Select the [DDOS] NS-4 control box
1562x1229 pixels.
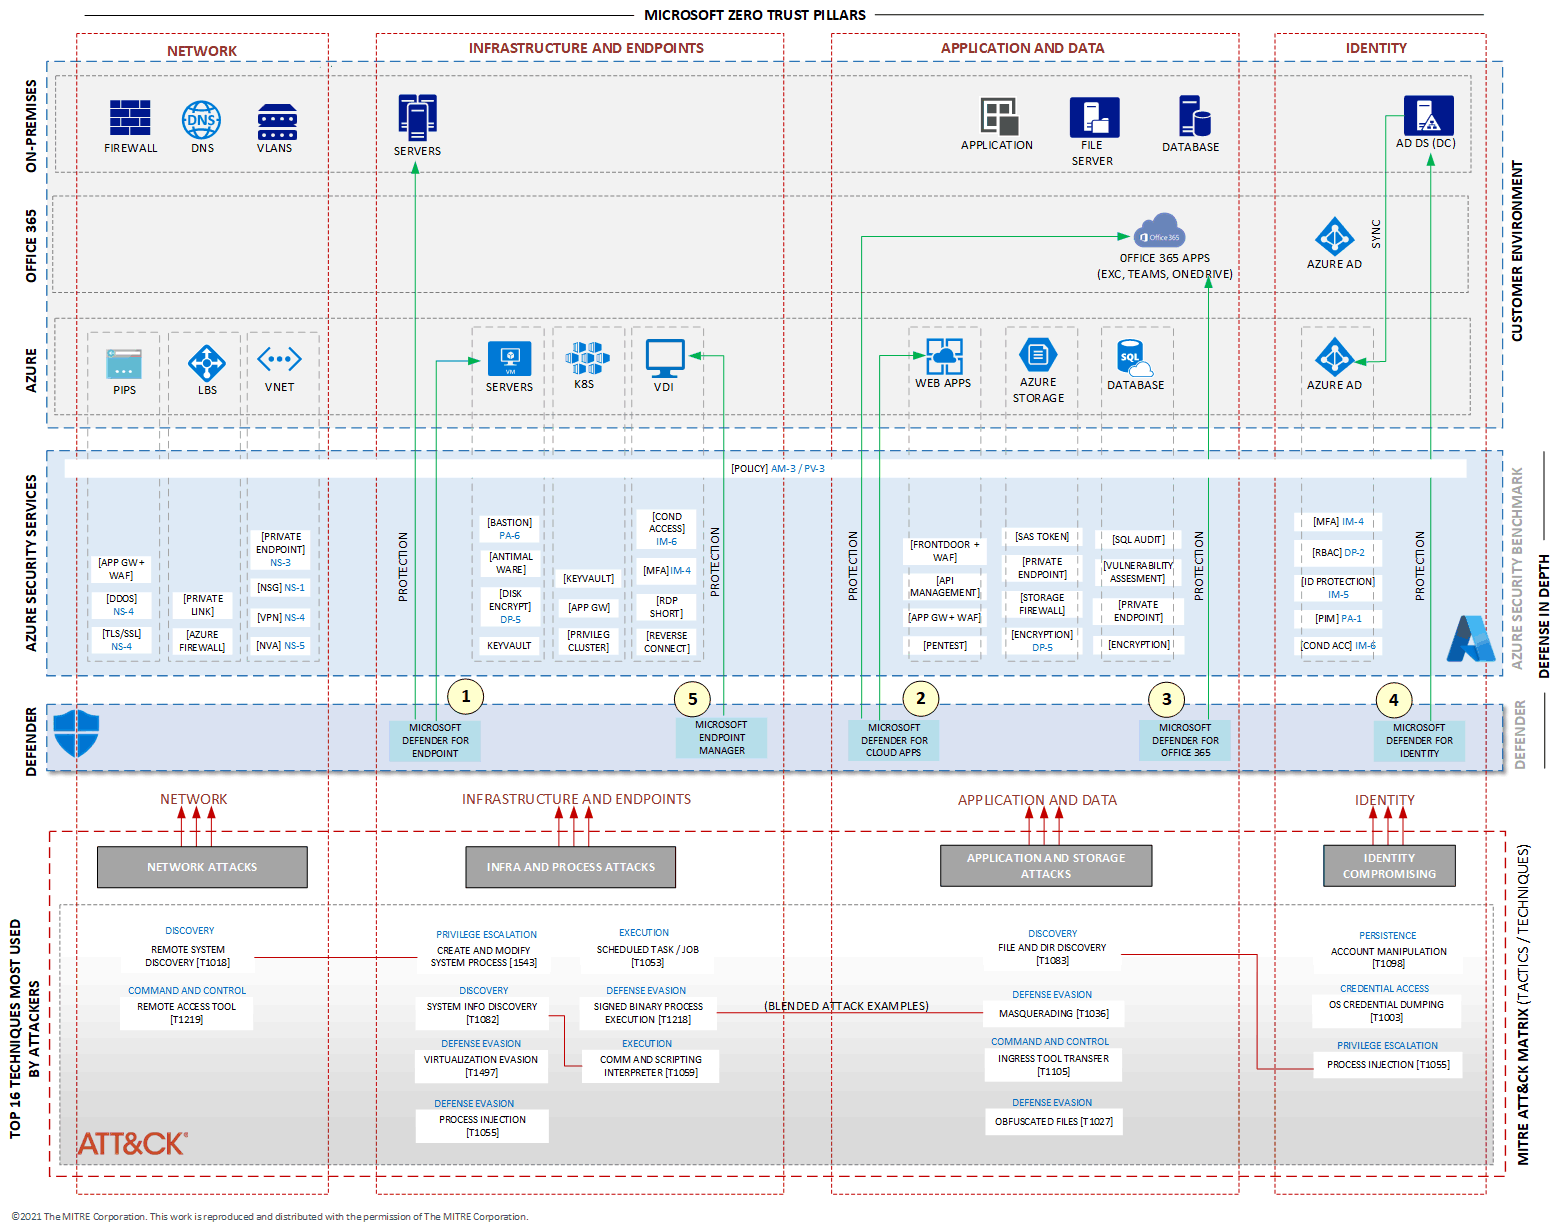[122, 605]
